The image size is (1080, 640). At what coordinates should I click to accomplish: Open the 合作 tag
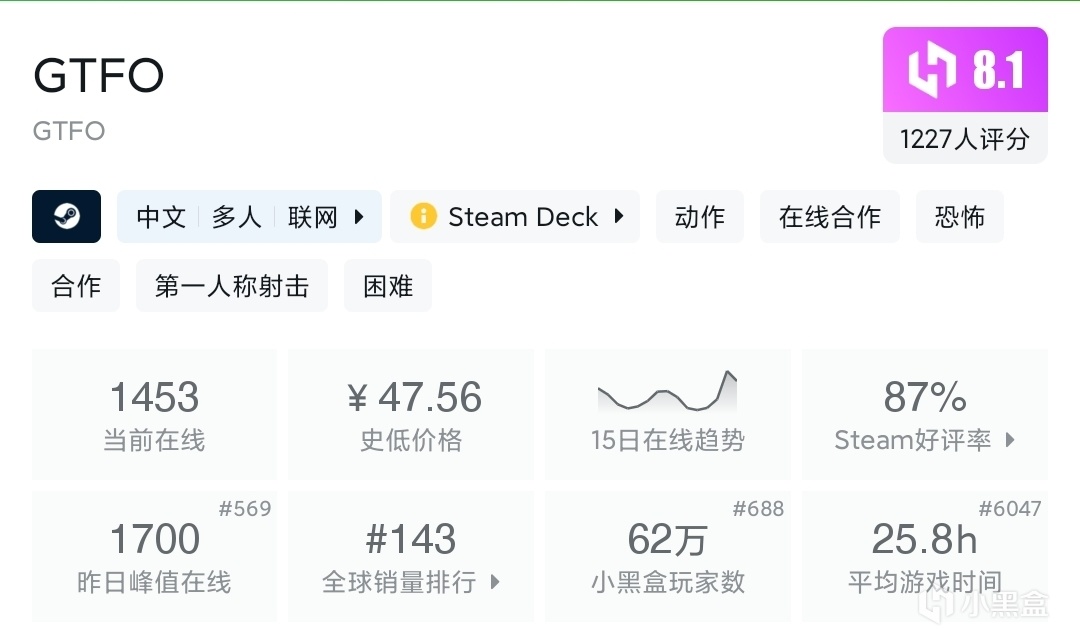click(x=76, y=287)
